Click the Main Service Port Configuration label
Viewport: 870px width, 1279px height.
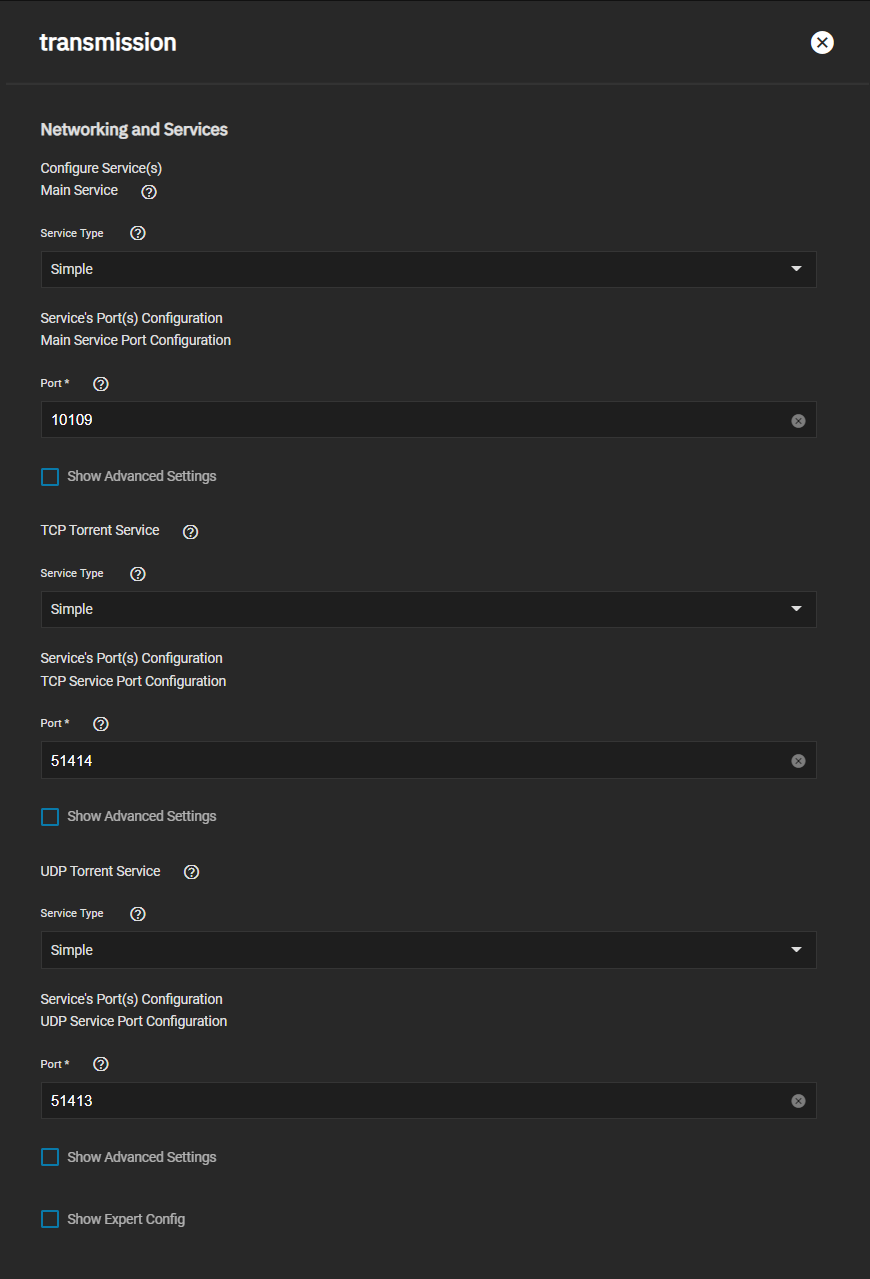tap(136, 340)
